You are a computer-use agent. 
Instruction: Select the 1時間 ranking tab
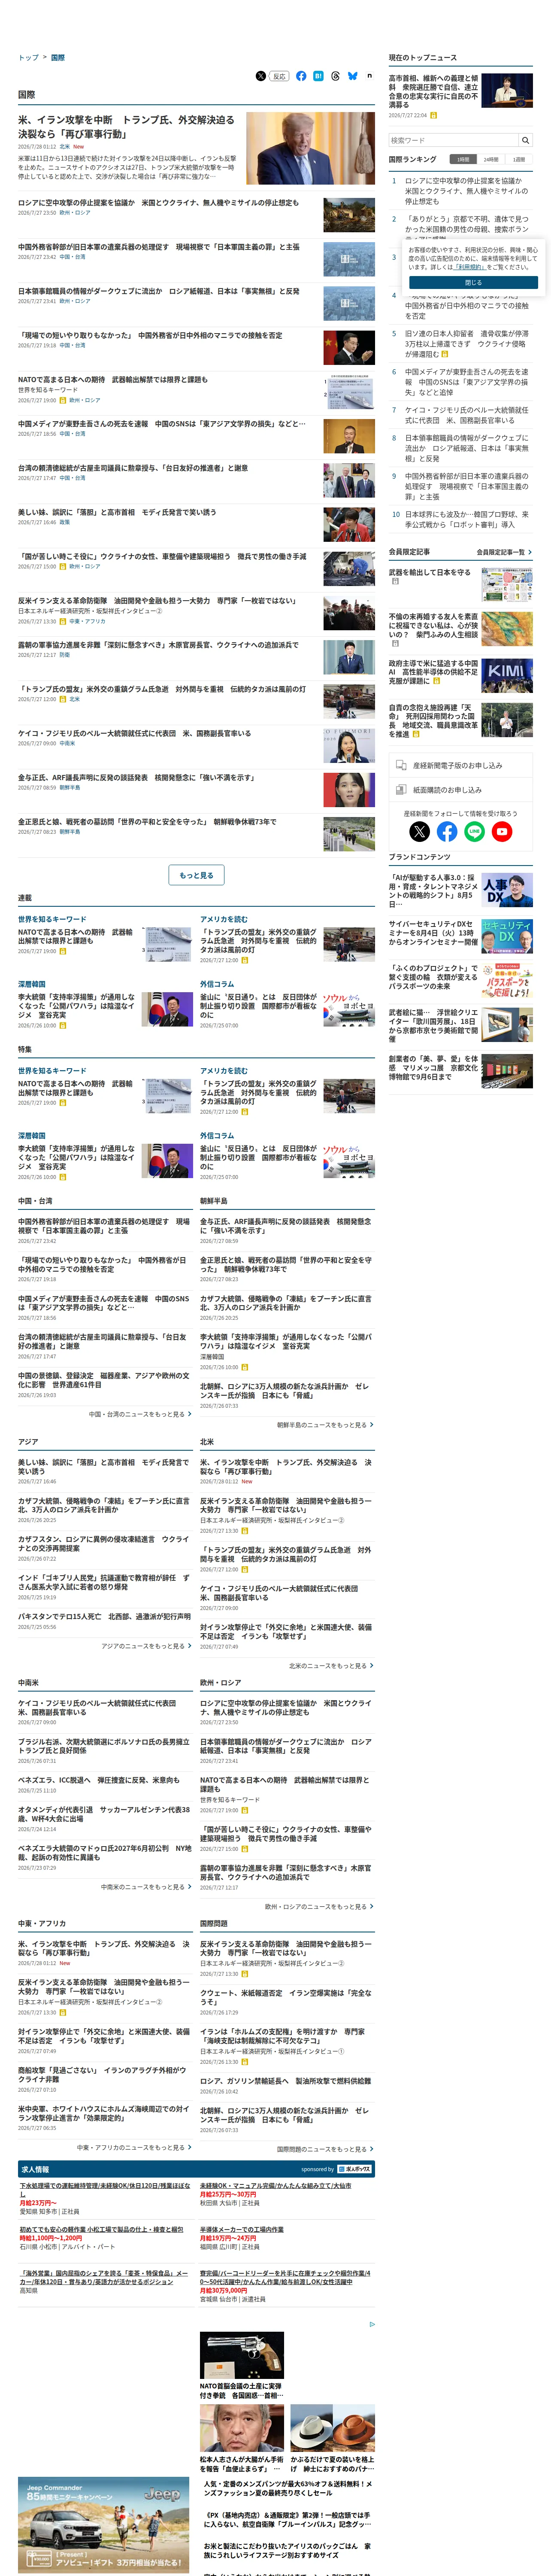[x=462, y=159]
